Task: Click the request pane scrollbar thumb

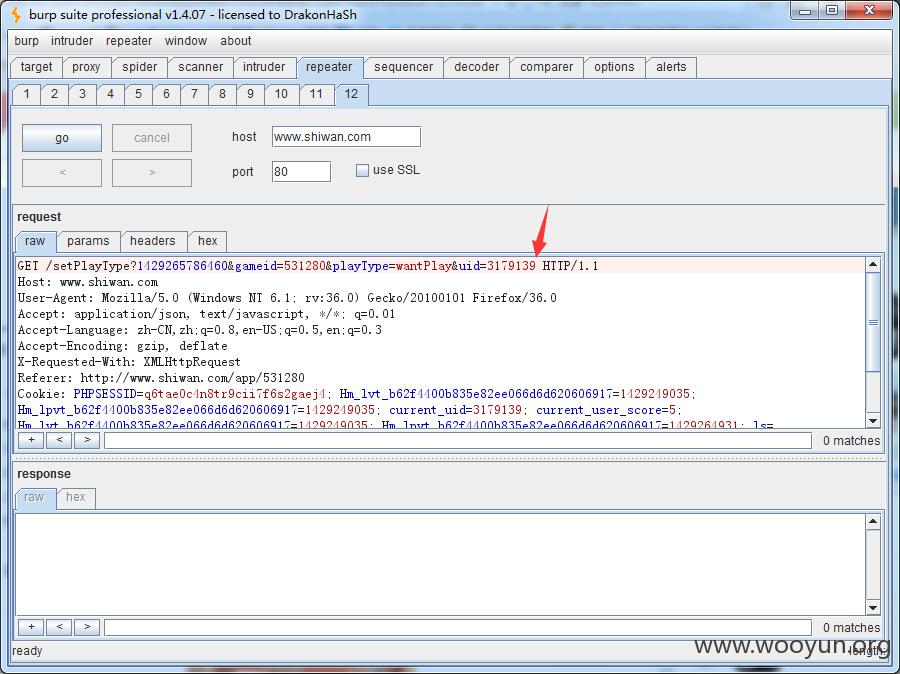Action: [x=873, y=322]
